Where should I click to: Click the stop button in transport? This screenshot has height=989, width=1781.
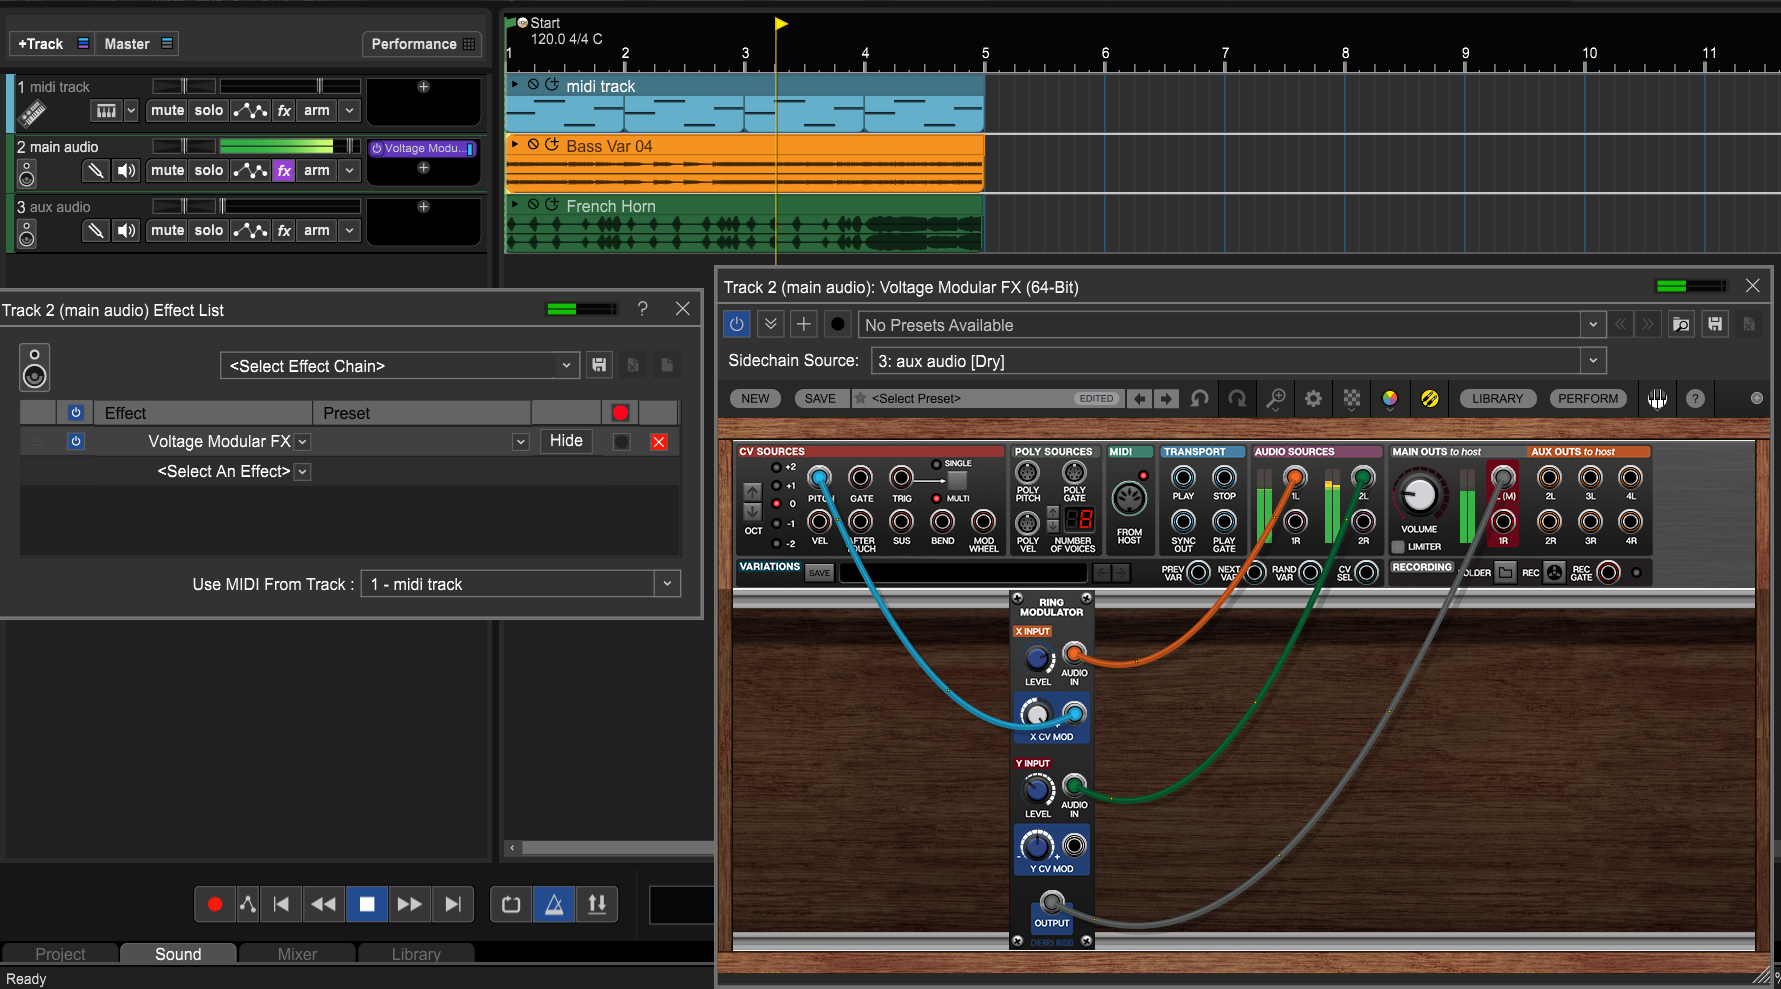367,904
